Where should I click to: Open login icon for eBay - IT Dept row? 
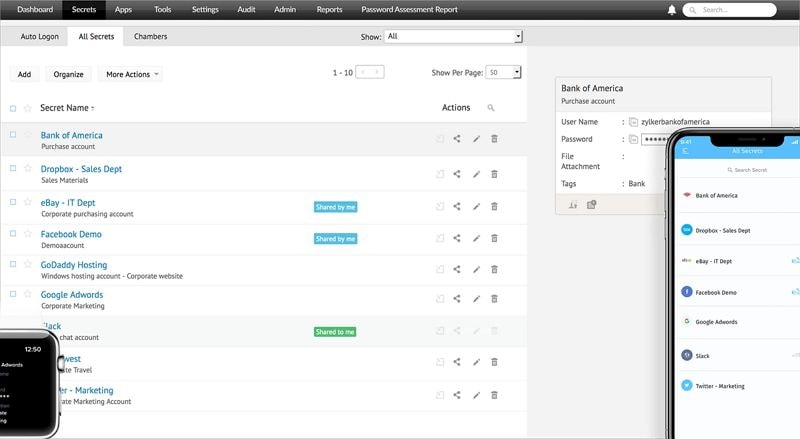440,206
